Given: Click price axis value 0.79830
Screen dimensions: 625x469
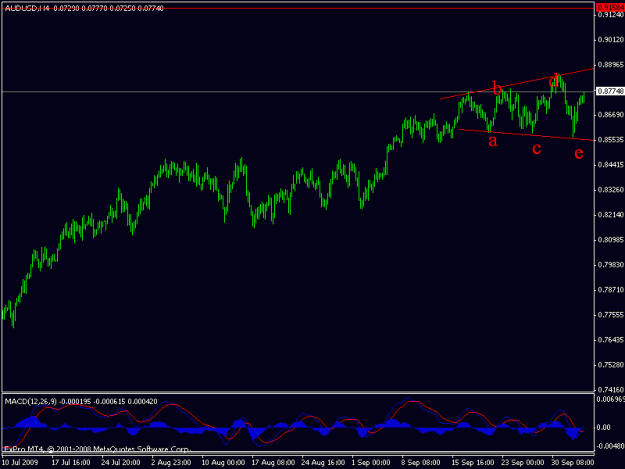Looking at the screenshot, I should [610, 265].
